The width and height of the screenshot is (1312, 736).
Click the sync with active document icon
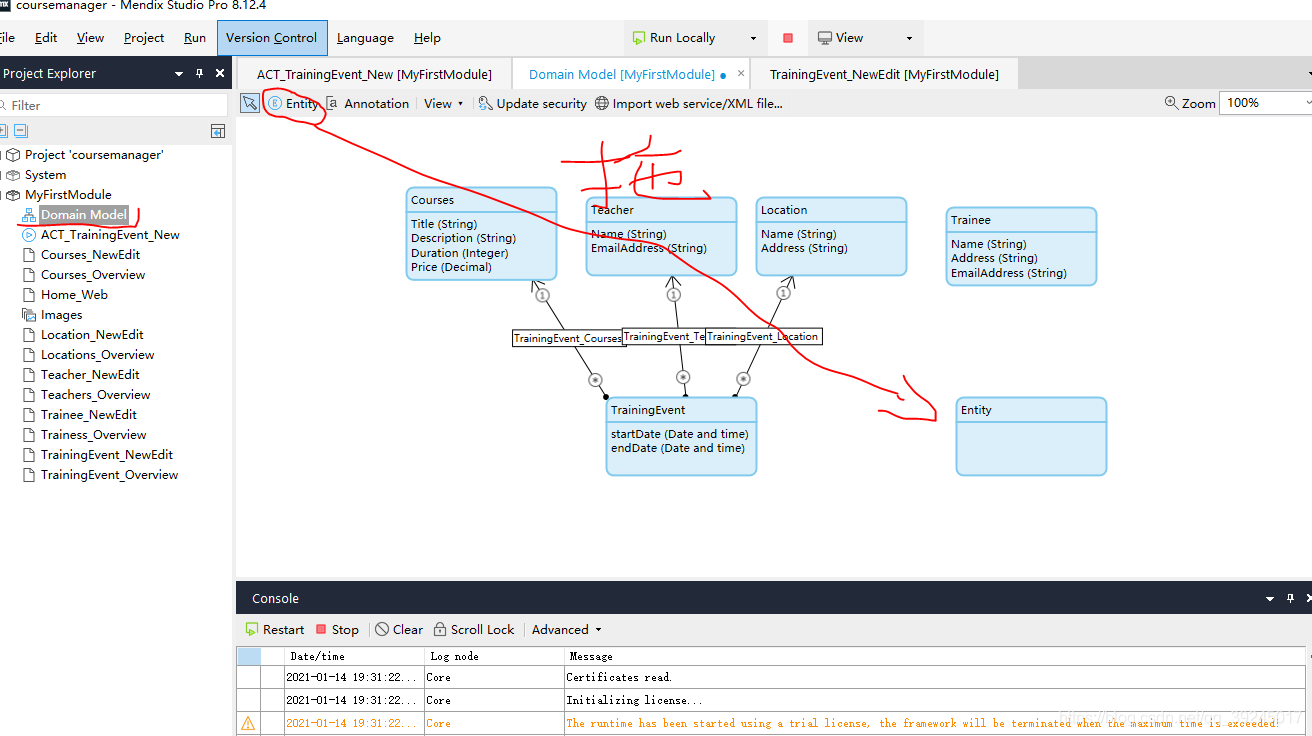click(x=218, y=131)
